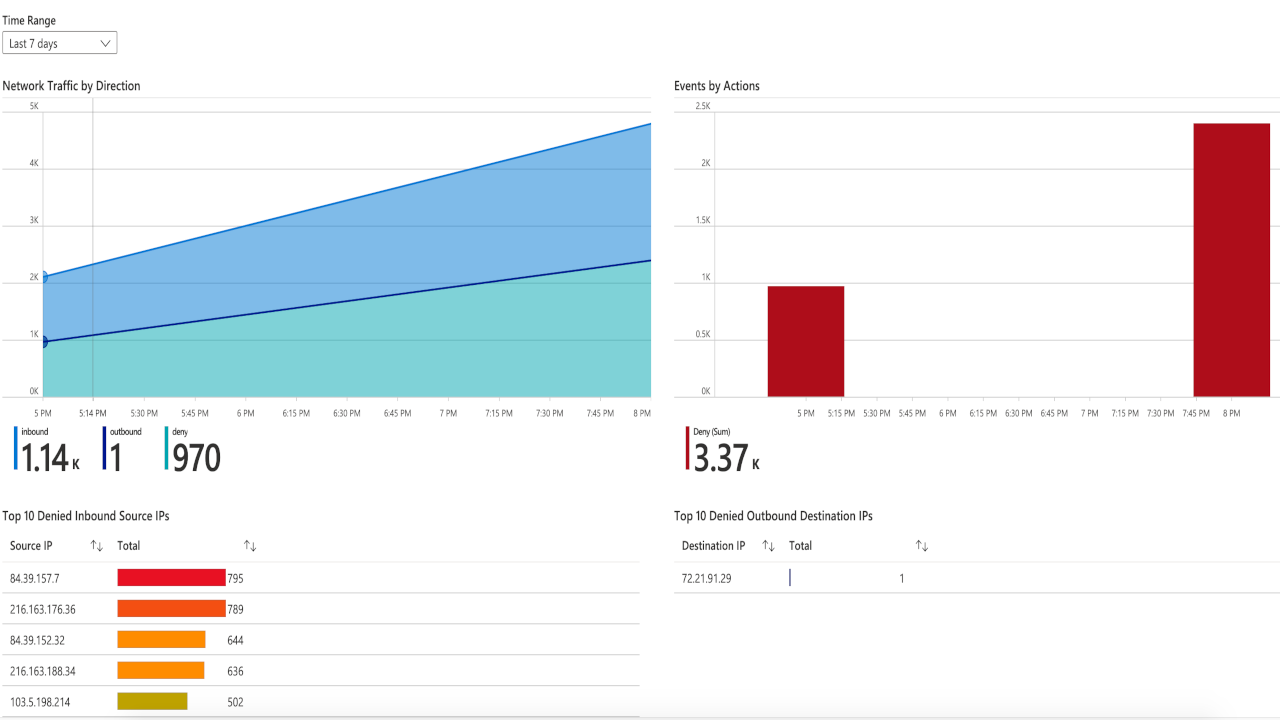Select source IP 216.163.176.36
The image size is (1280, 720).
point(43,609)
